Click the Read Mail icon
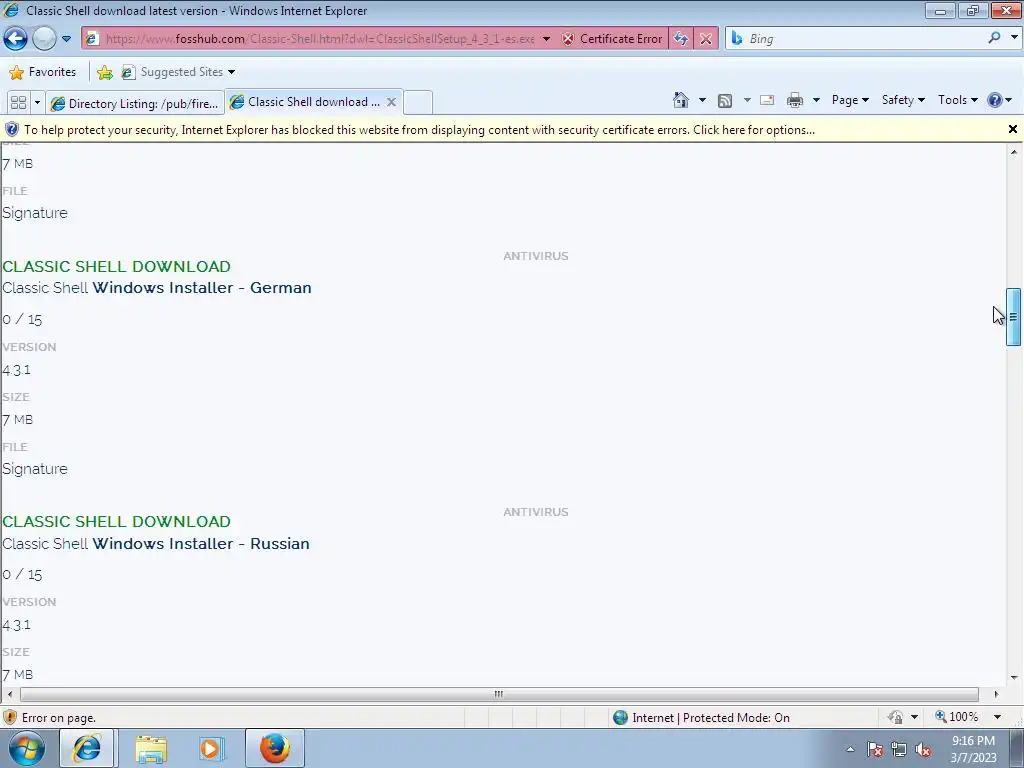 click(x=767, y=100)
